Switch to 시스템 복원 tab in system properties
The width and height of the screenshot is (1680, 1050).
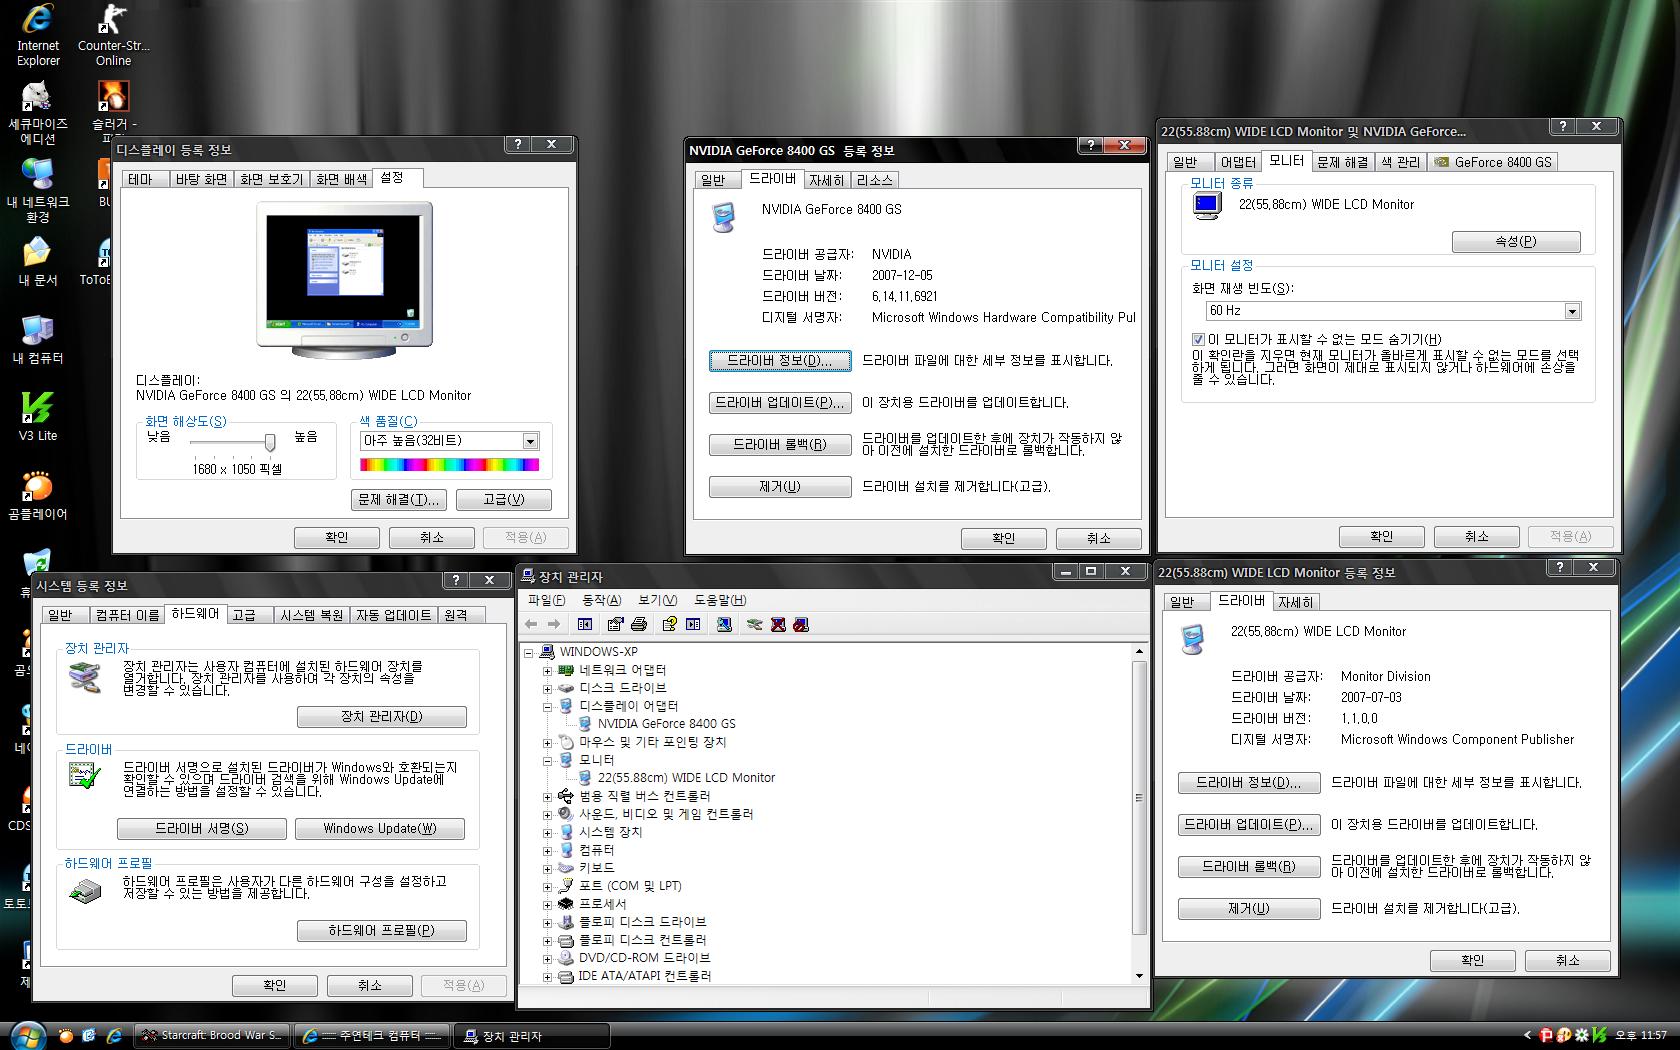coord(311,615)
